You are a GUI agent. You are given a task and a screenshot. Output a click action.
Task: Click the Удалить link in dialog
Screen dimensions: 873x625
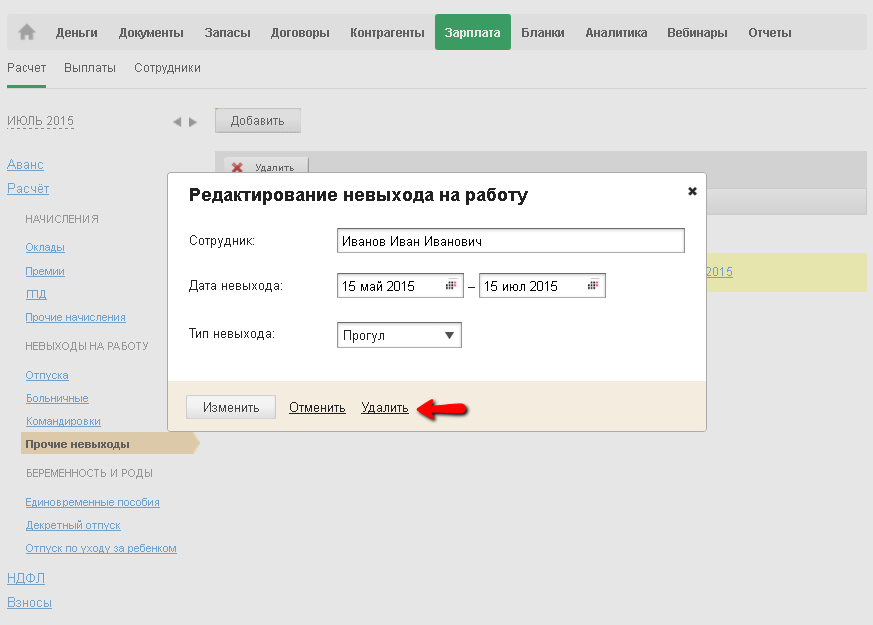[385, 407]
